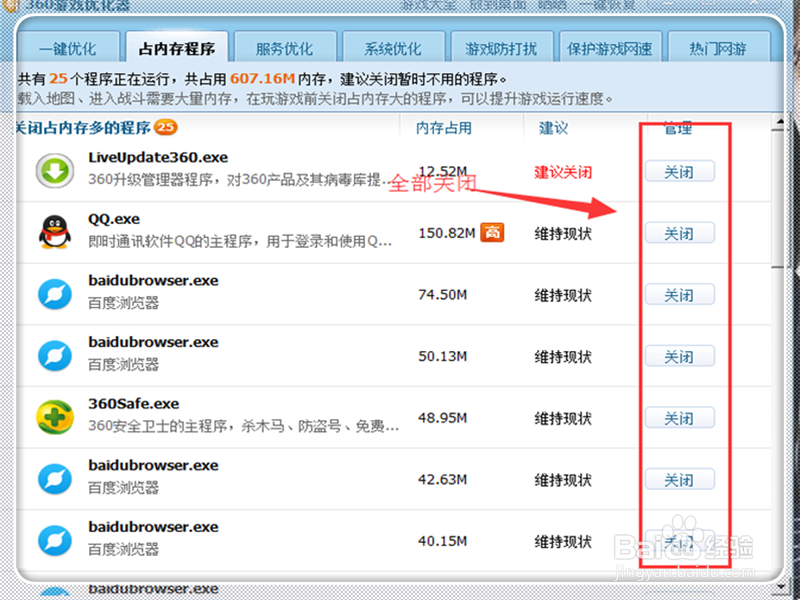The height and width of the screenshot is (600, 800).
Task: Click the scrollbar up arrow of the process list
Action: [779, 122]
